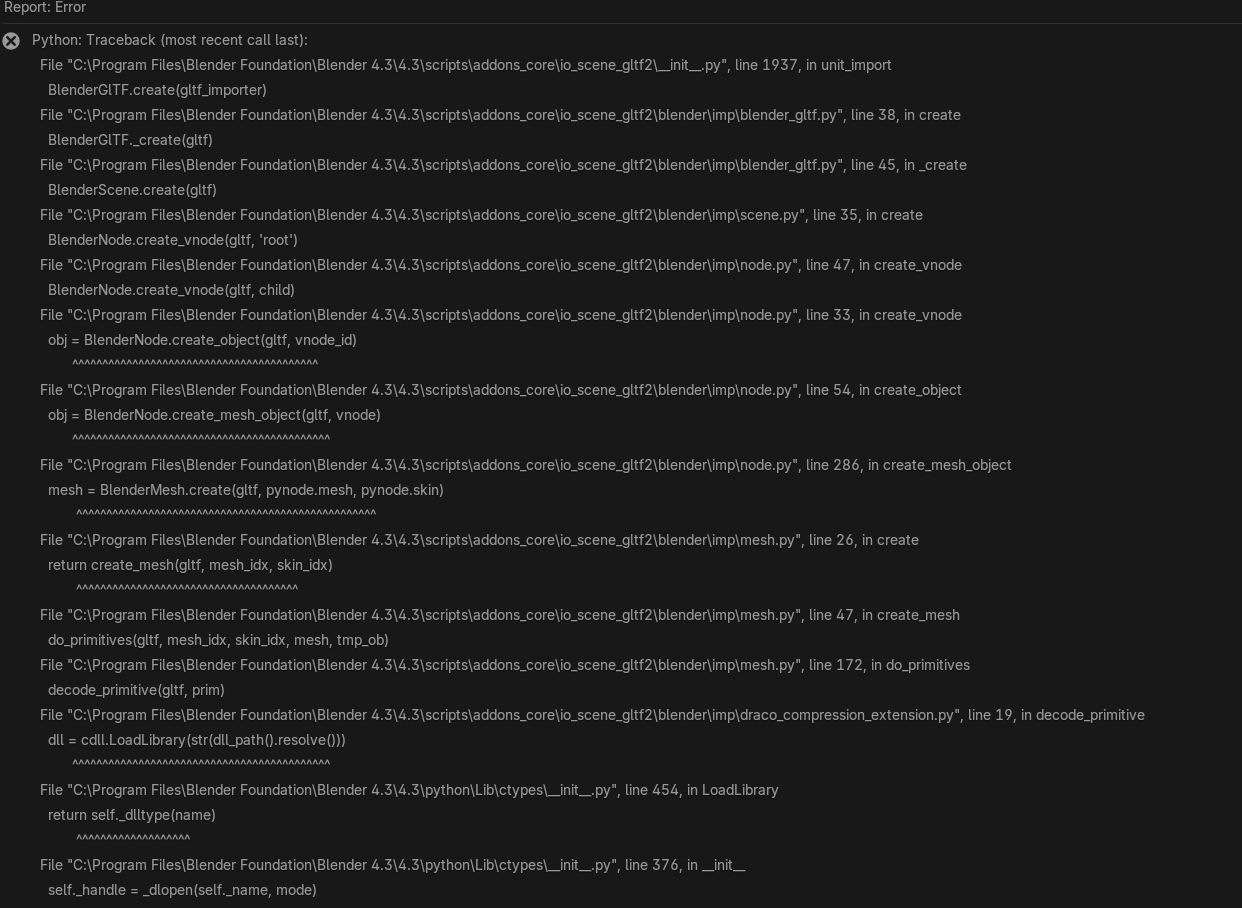This screenshot has height=908, width=1242.
Task: Click the BlenderGlTF.create(gltf_importer) code line
Action: pos(157,90)
